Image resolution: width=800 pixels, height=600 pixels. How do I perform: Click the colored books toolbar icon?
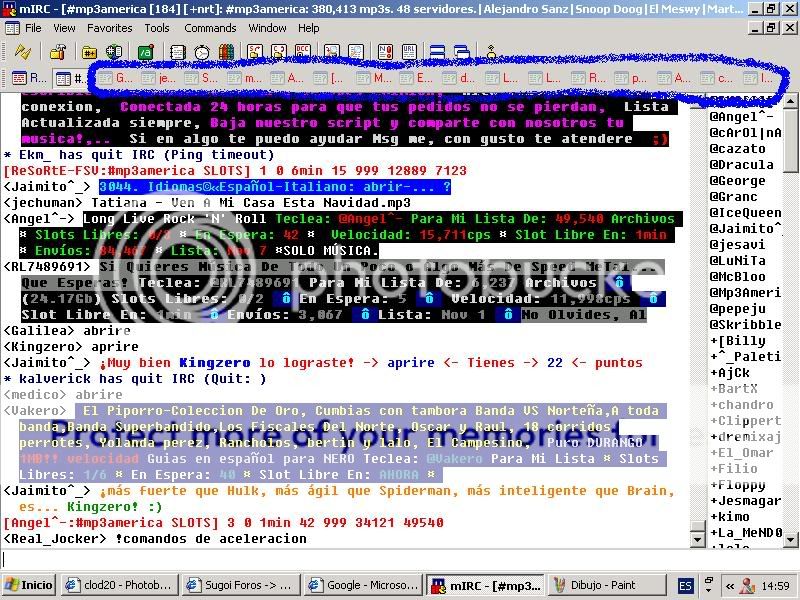click(x=227, y=52)
